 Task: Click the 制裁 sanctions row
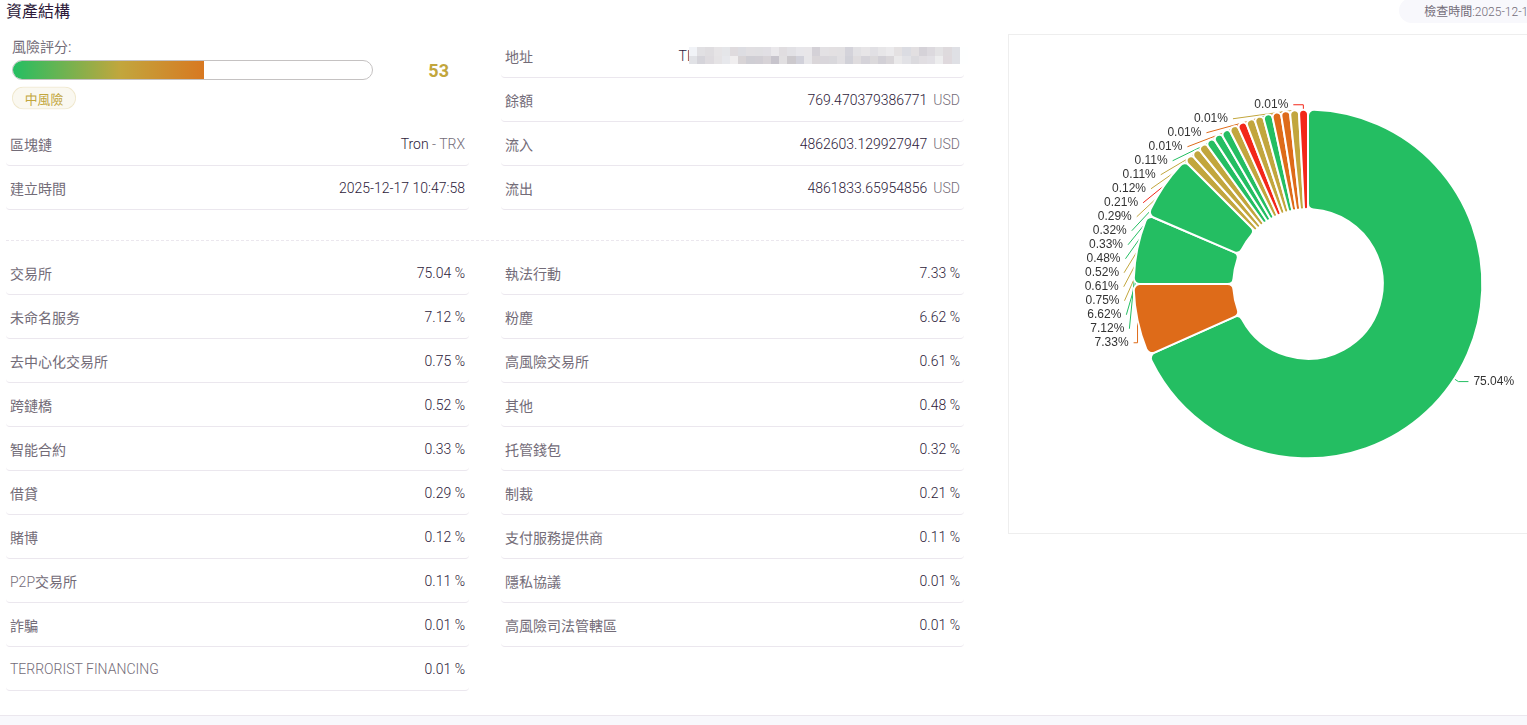pyautogui.click(x=732, y=493)
